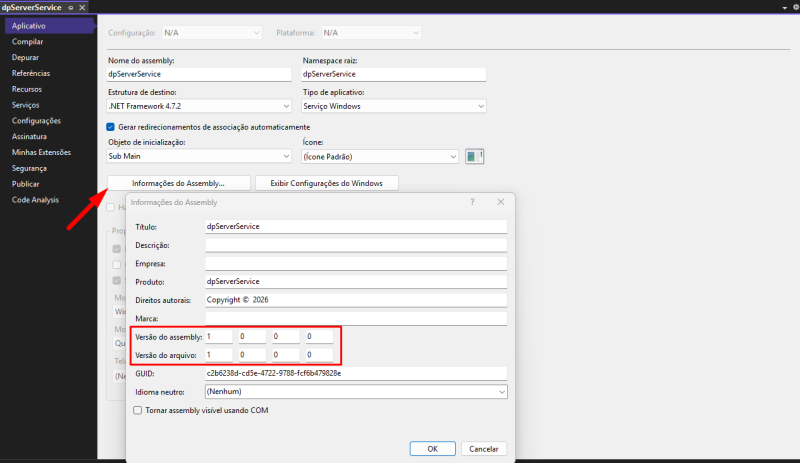Select the Recursos tab
This screenshot has width=800, height=463.
[x=27, y=89]
